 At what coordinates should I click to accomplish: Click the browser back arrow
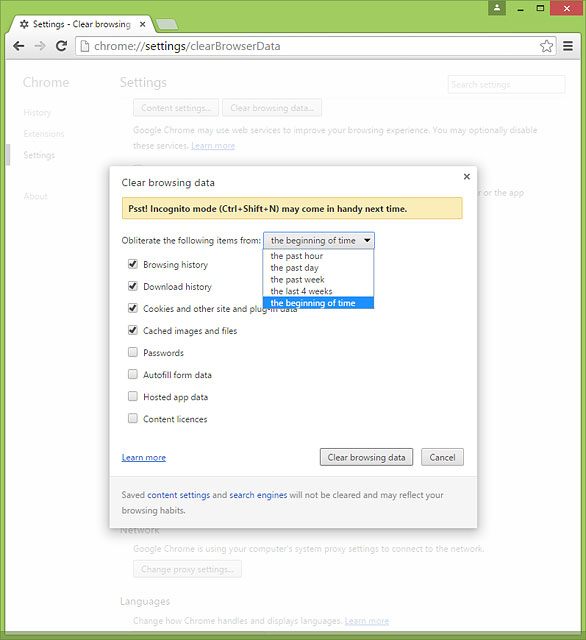tap(19, 46)
